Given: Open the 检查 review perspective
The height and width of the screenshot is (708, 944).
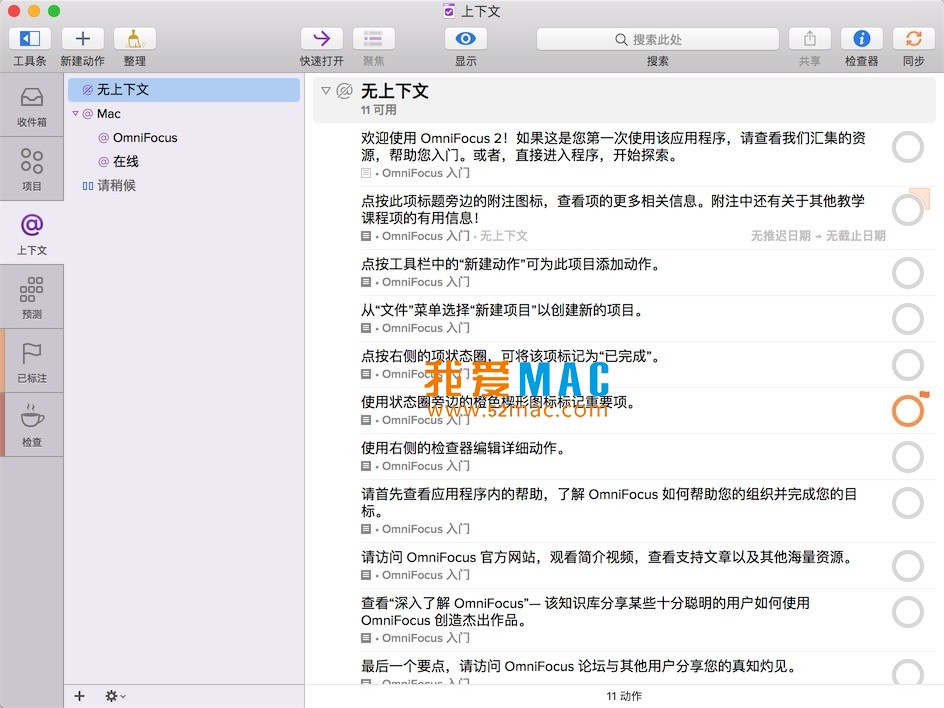Looking at the screenshot, I should coord(31,425).
